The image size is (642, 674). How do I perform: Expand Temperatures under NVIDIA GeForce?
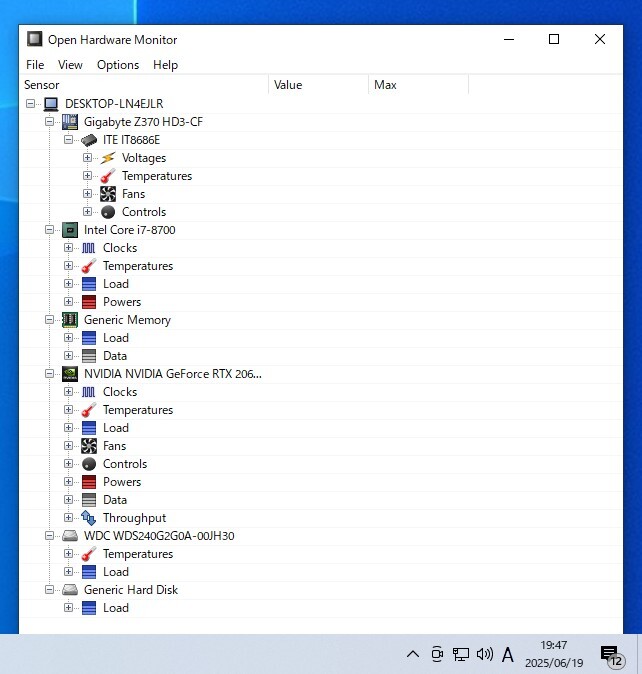pyautogui.click(x=68, y=410)
